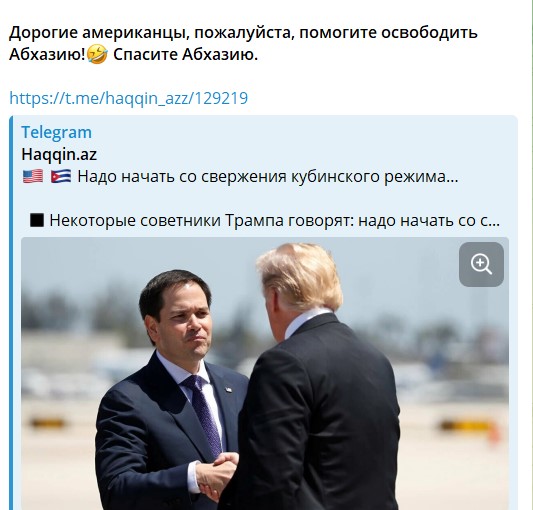The width and height of the screenshot is (533, 510).
Task: Open the handshake photo preview
Action: [265, 373]
